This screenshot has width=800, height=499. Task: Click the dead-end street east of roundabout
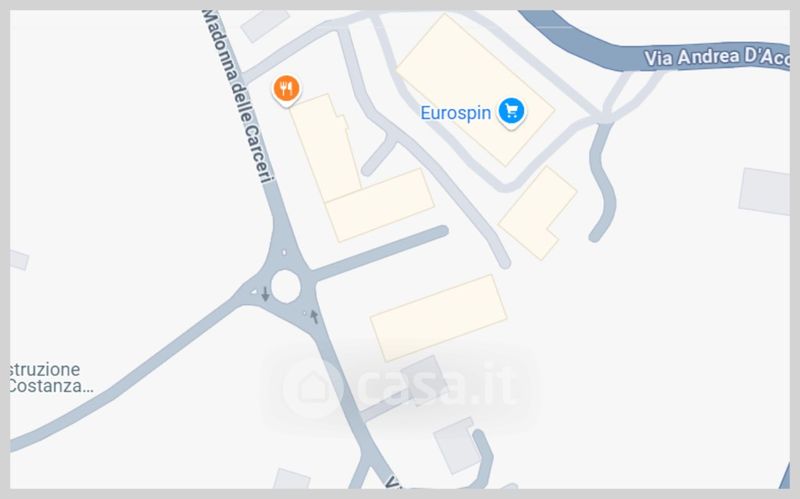380,254
